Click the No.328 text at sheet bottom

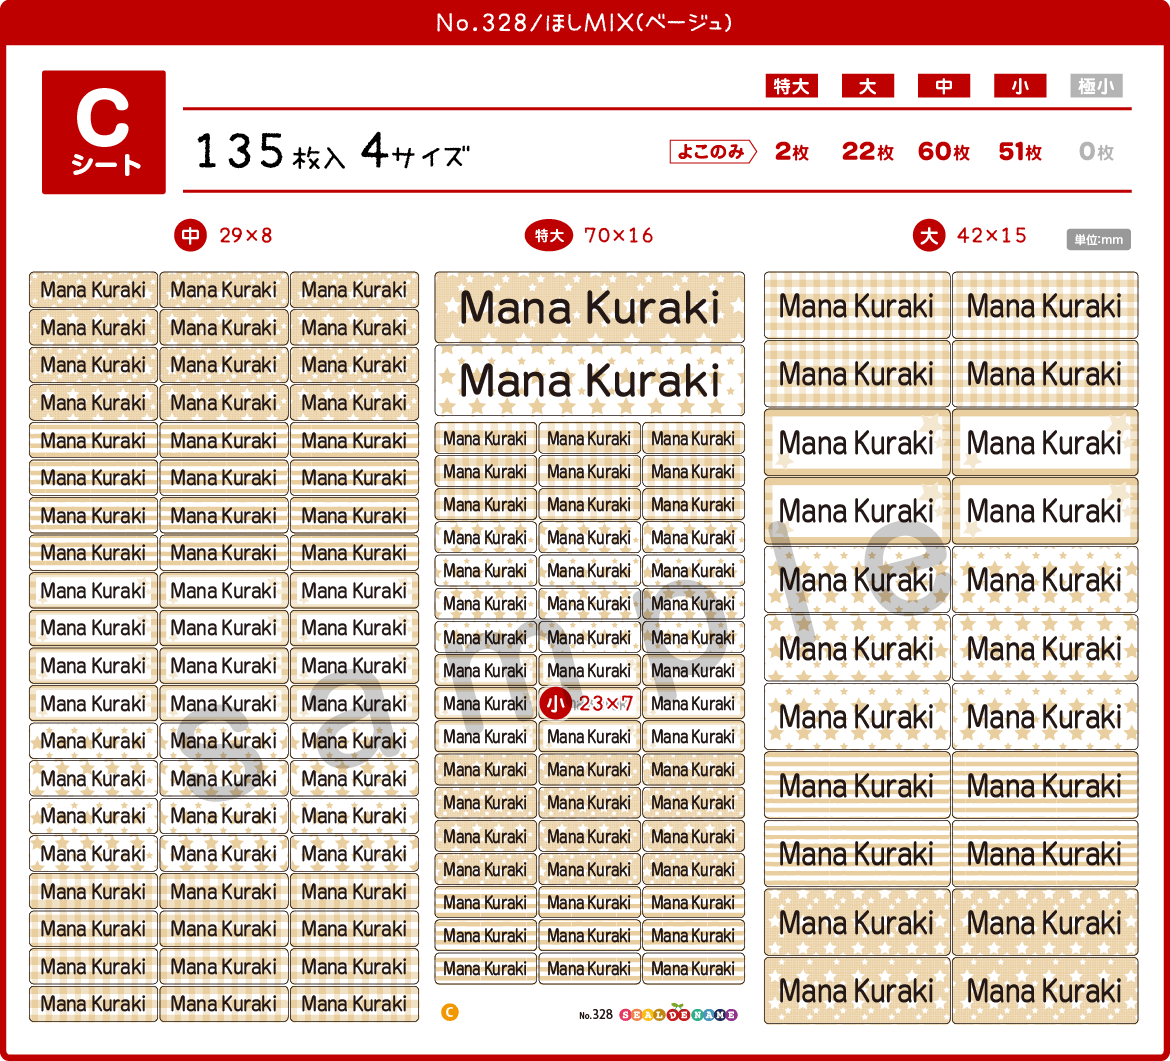click(595, 1015)
